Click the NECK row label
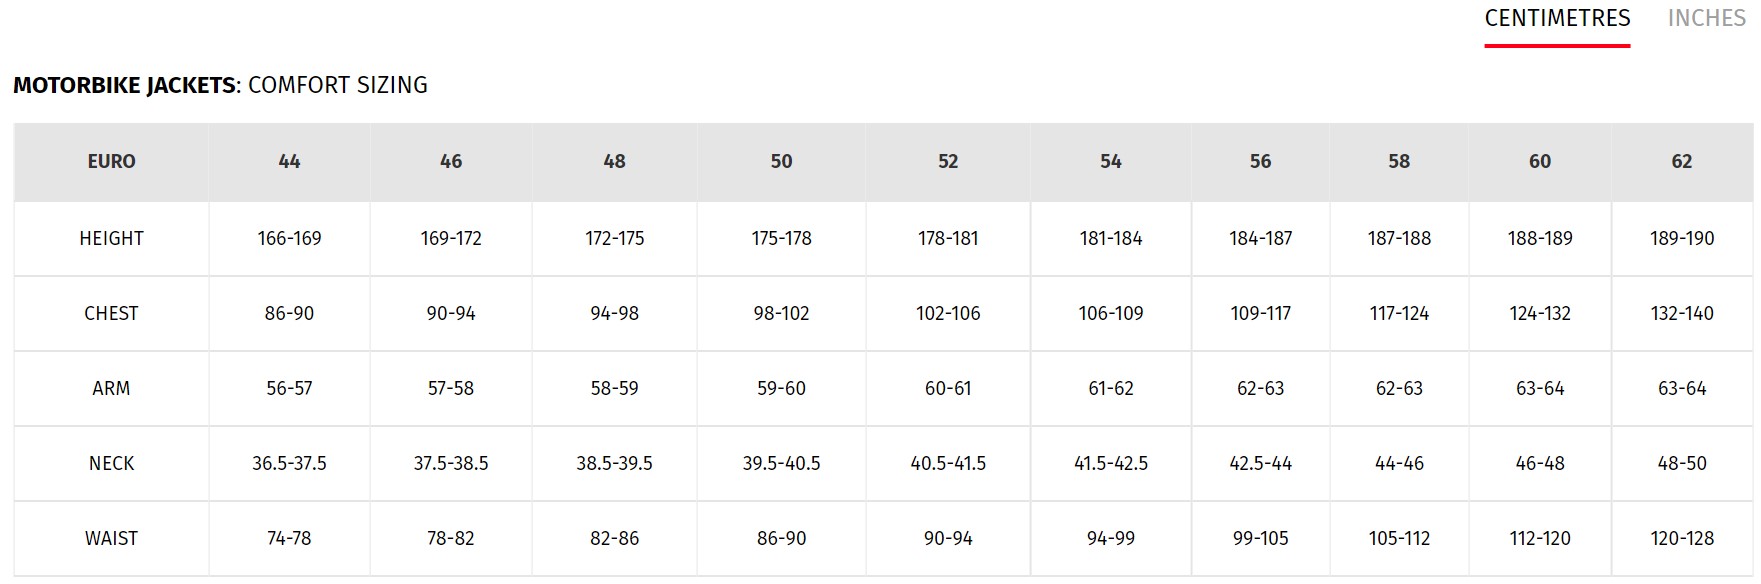Screen dimensions: 1761x584 pyautogui.click(x=111, y=464)
